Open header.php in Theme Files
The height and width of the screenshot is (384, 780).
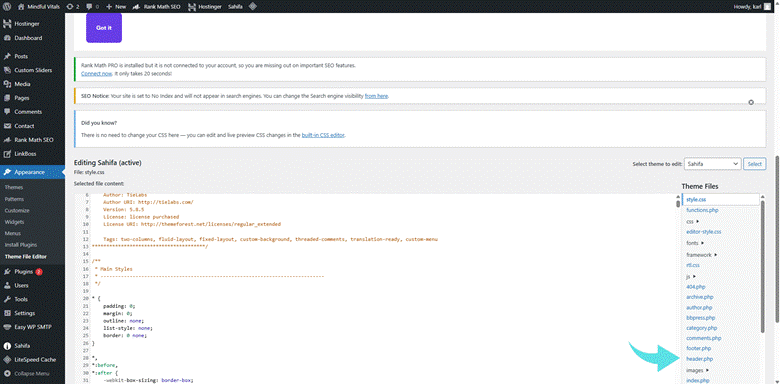pyautogui.click(x=699, y=359)
